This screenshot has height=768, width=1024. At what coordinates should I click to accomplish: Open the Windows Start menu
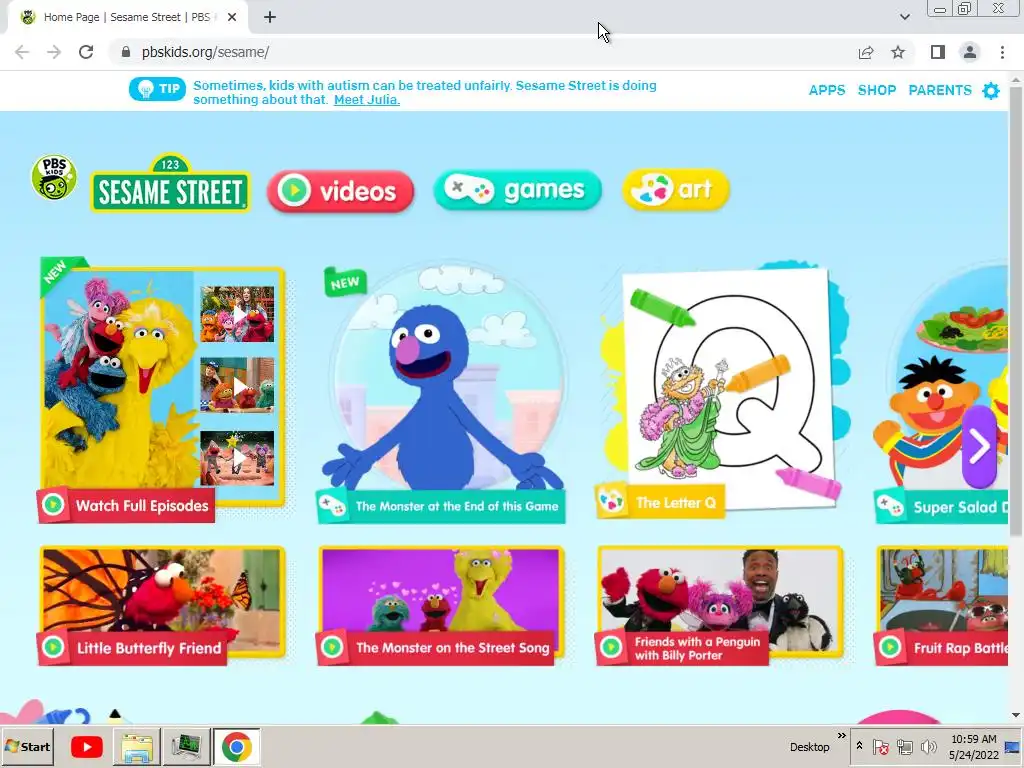coord(27,746)
